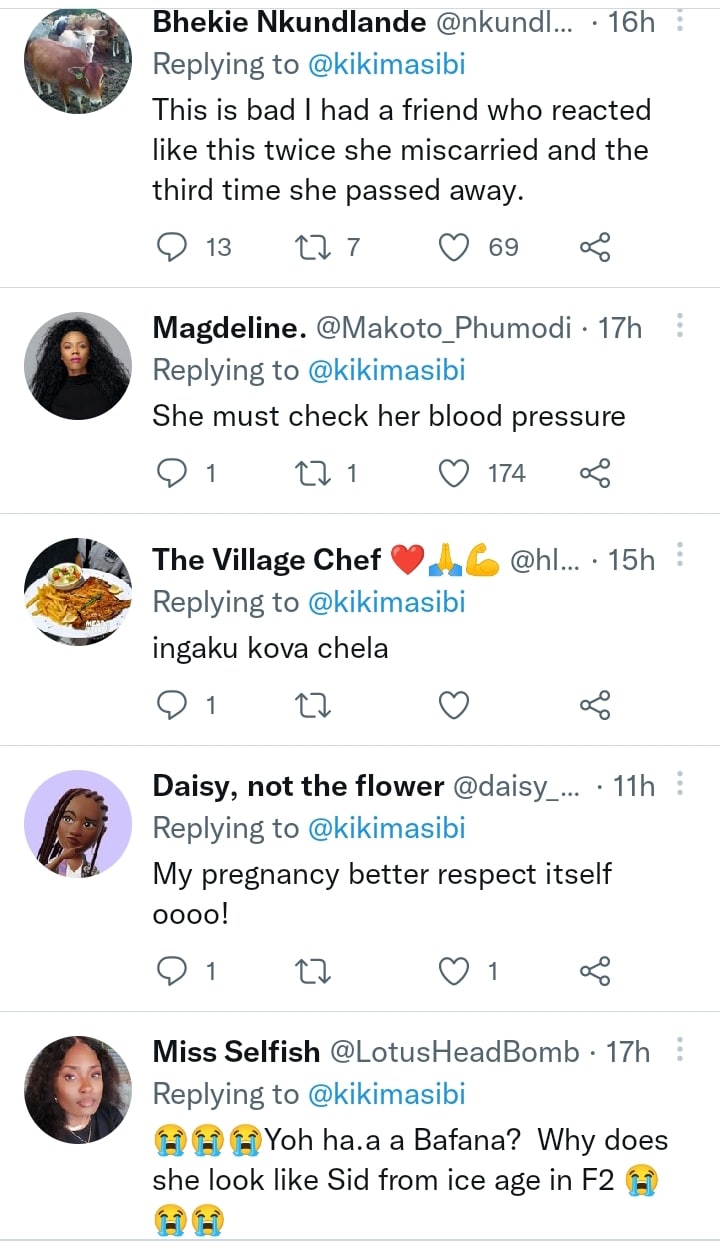Open The Village Chef's food avatar
This screenshot has height=1242, width=720.
(x=78, y=592)
